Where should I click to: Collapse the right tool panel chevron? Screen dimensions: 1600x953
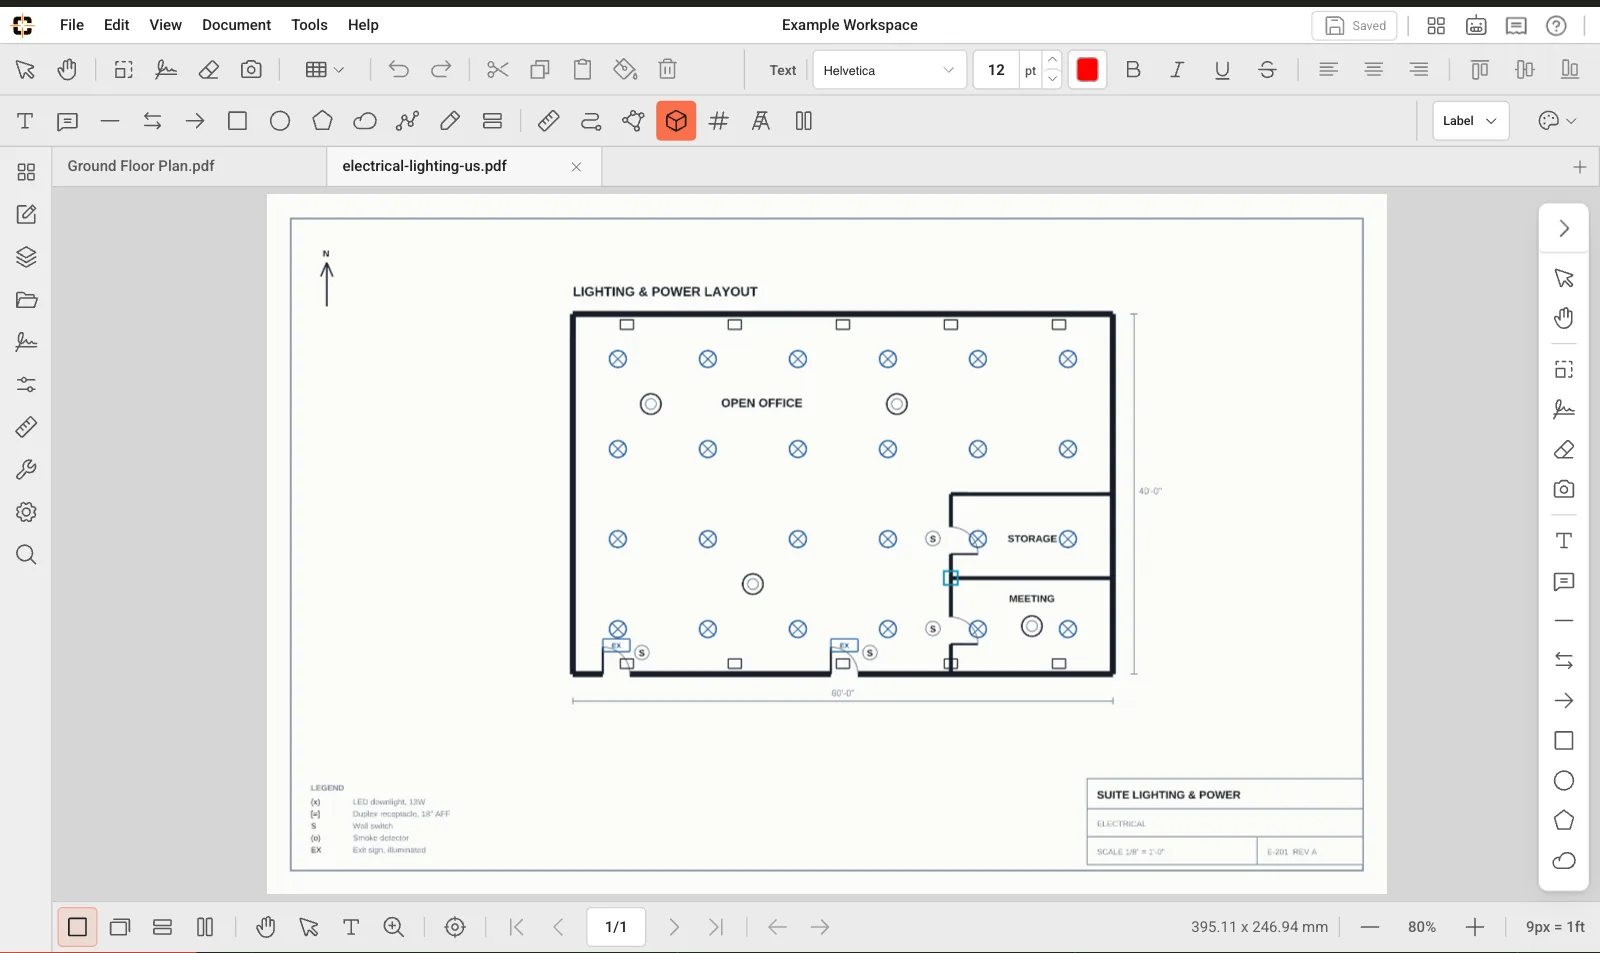point(1564,229)
